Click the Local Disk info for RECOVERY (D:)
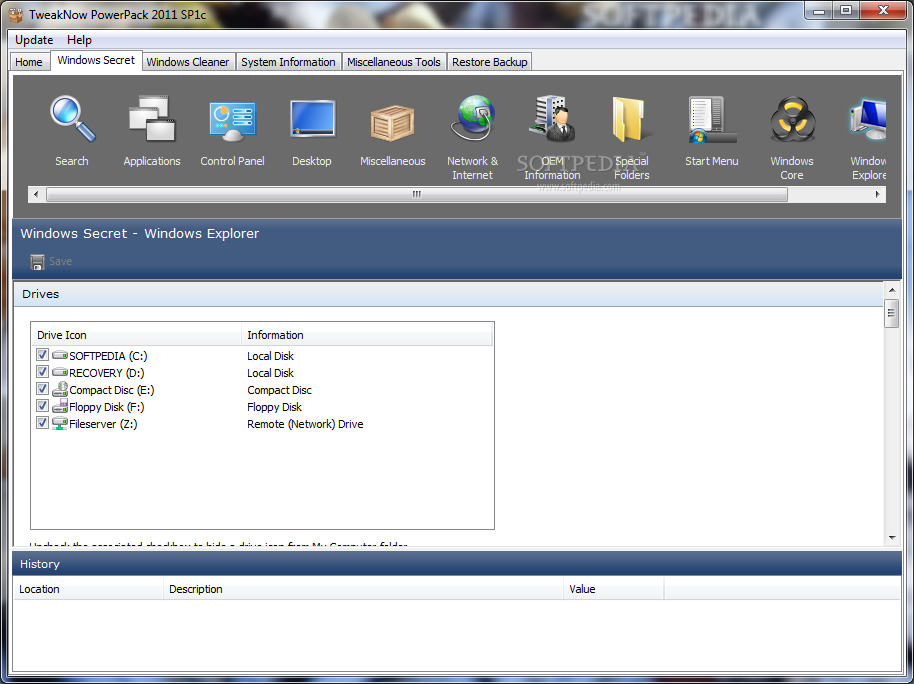914x684 pixels. (x=270, y=373)
